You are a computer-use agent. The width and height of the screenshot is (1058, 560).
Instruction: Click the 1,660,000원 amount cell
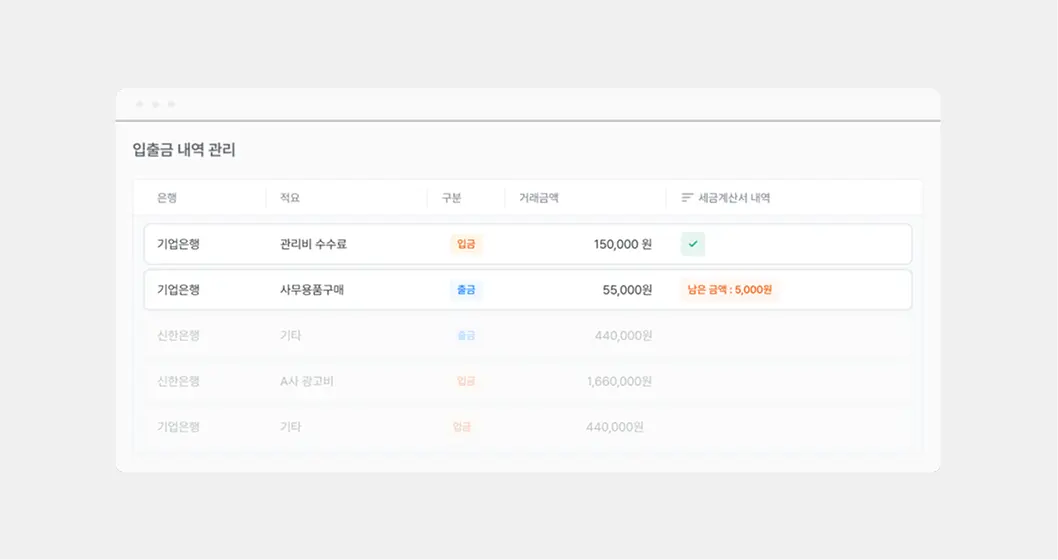point(619,381)
